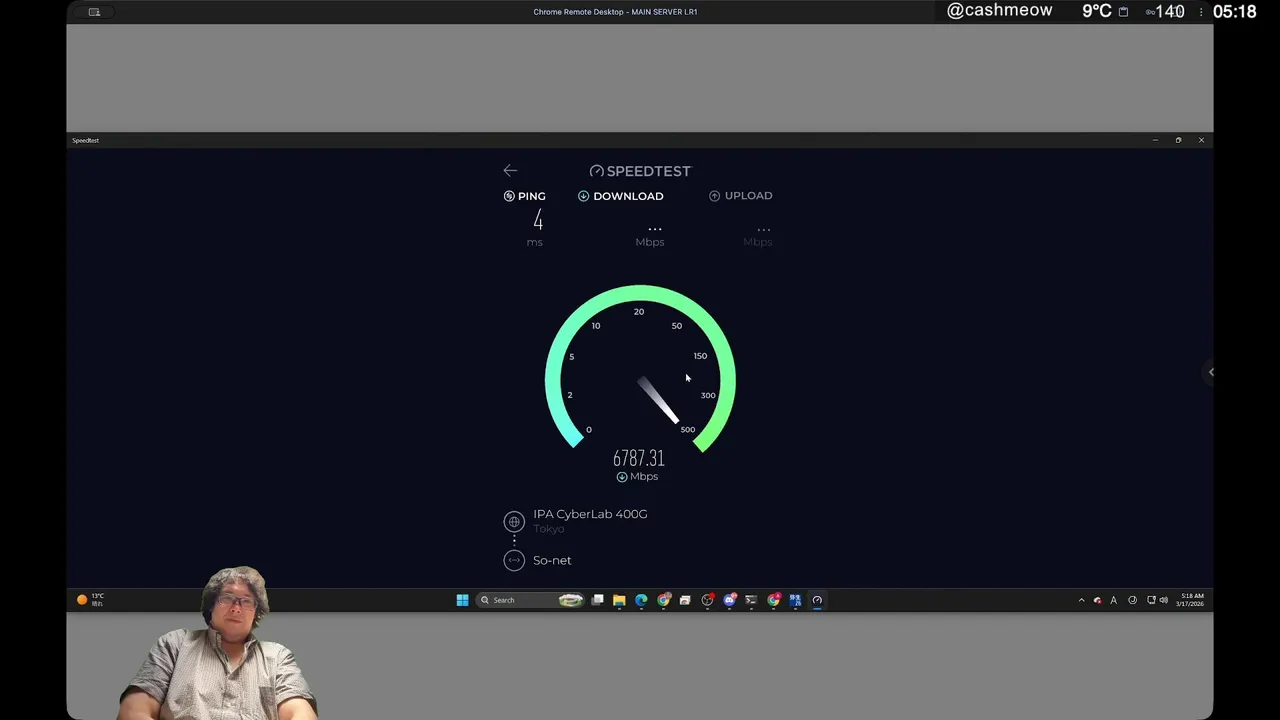Open the volume speaker tray icon
Image resolution: width=1280 pixels, height=720 pixels.
pos(1163,600)
